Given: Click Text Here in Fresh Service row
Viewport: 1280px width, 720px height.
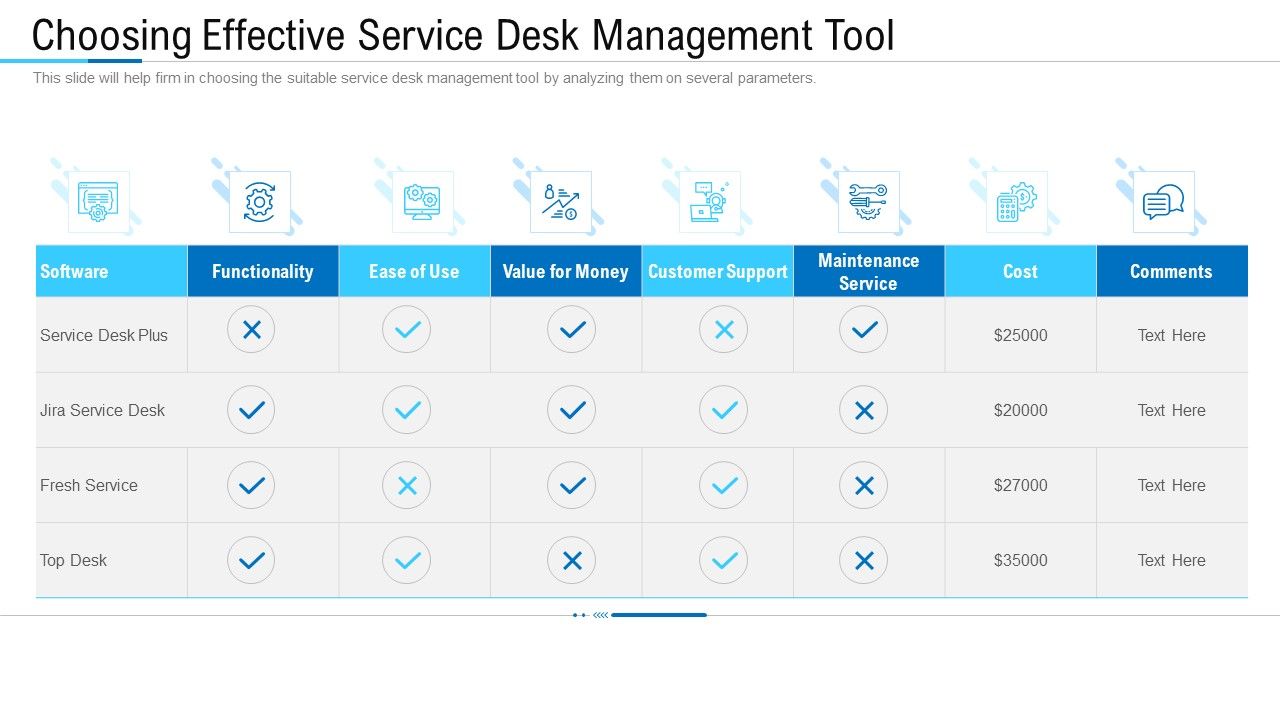Looking at the screenshot, I should (x=1172, y=485).
